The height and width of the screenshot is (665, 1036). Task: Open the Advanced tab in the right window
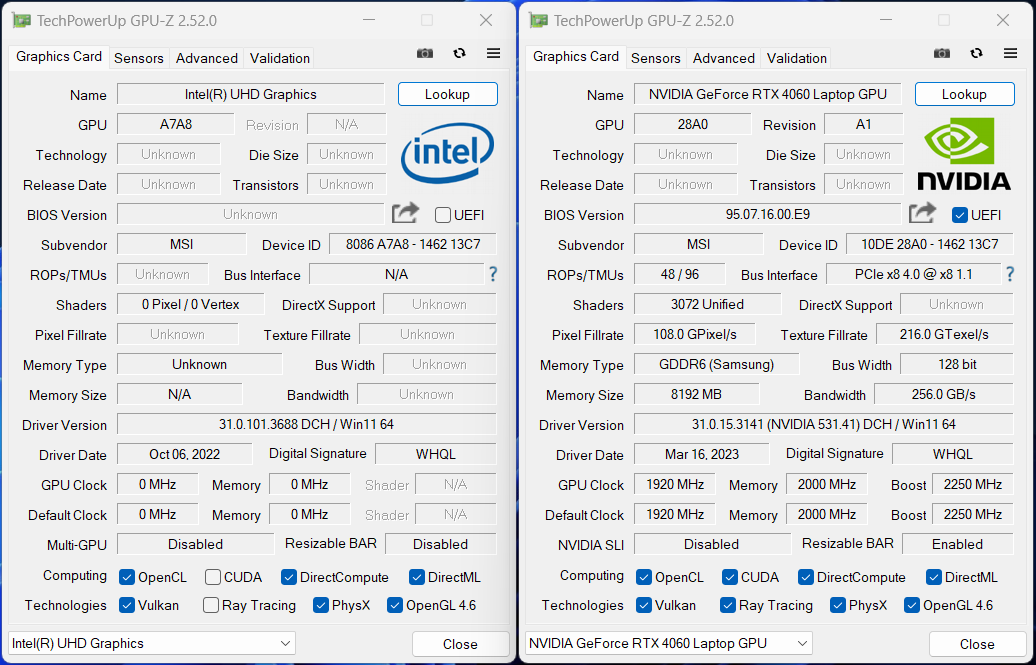click(723, 58)
